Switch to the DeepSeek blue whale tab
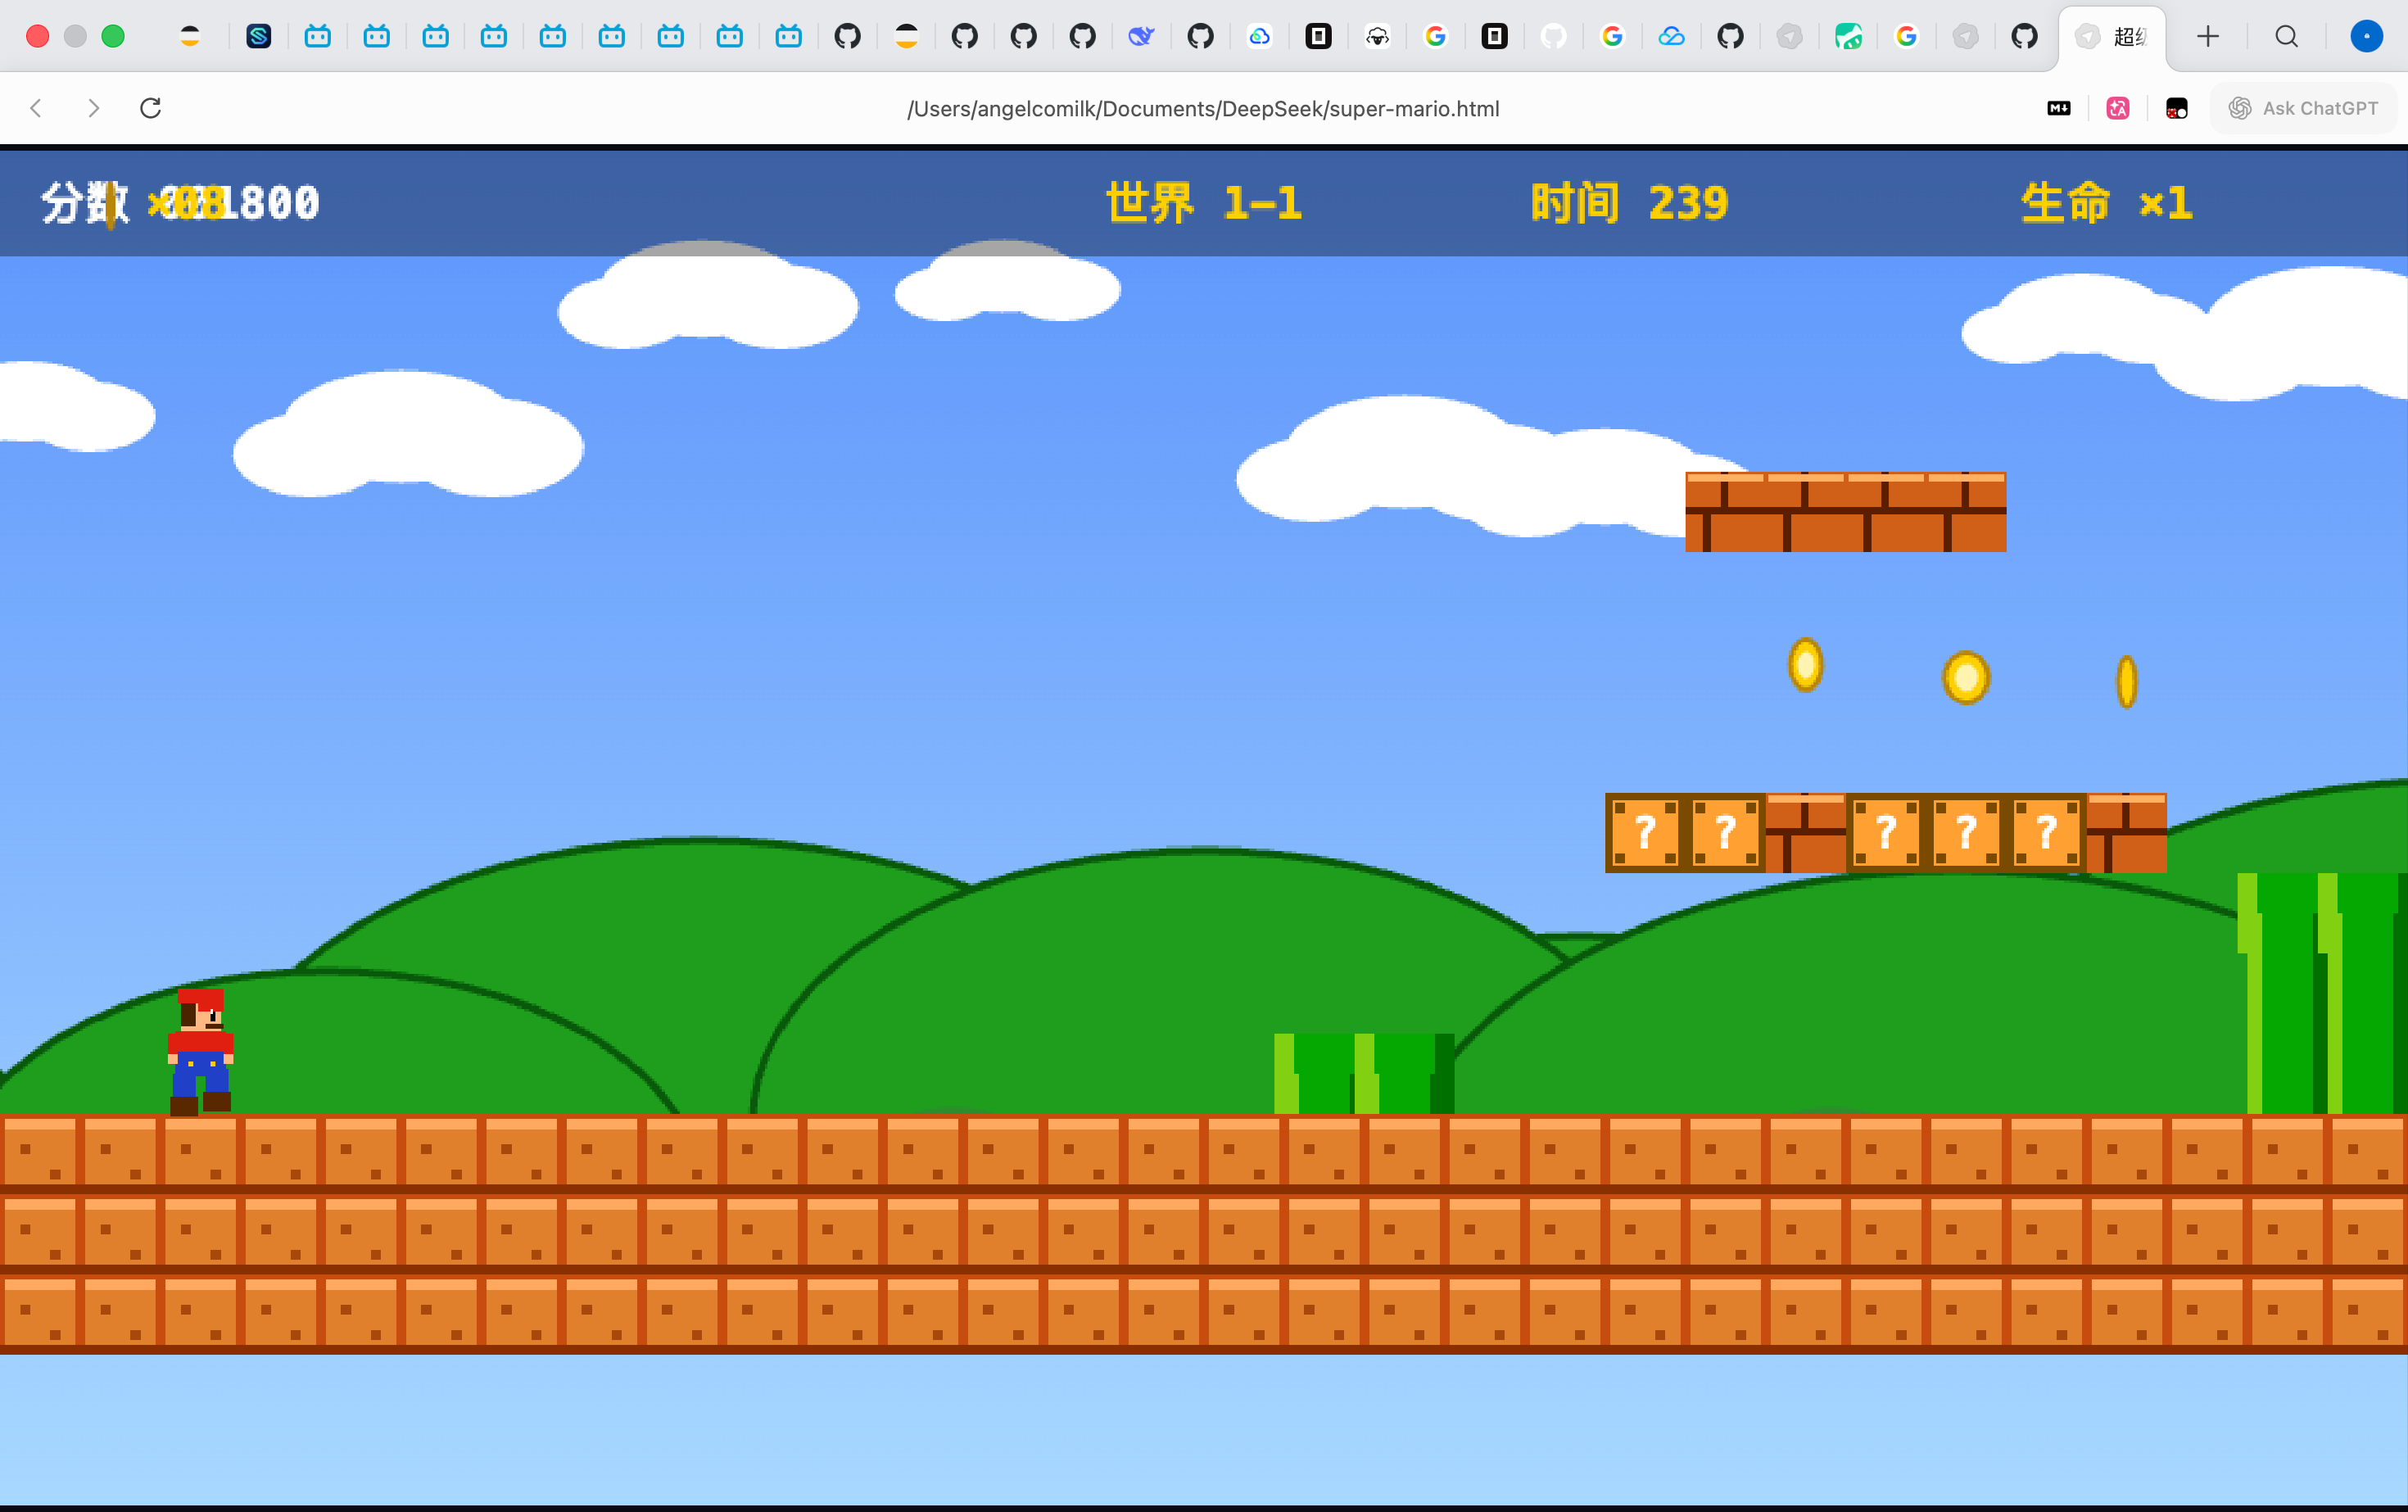This screenshot has height=1512, width=2408. pyautogui.click(x=1141, y=37)
